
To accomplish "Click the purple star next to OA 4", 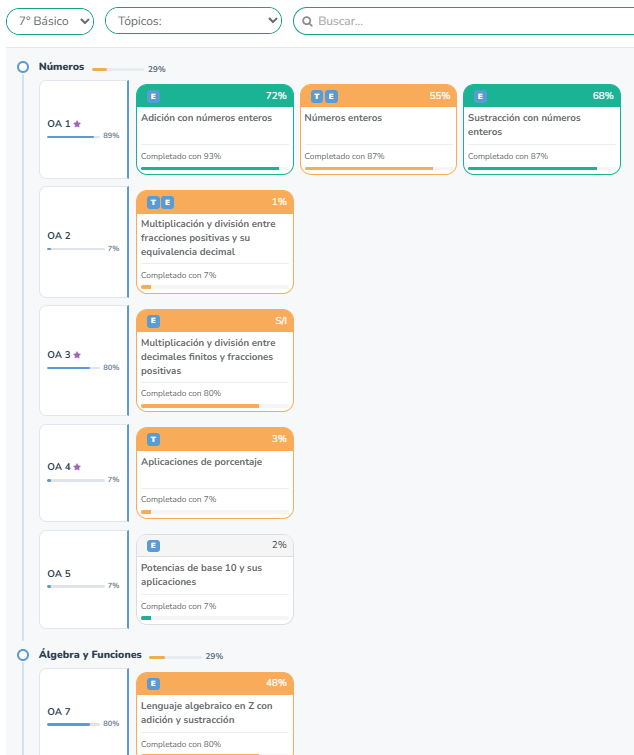I will click(77, 467).
